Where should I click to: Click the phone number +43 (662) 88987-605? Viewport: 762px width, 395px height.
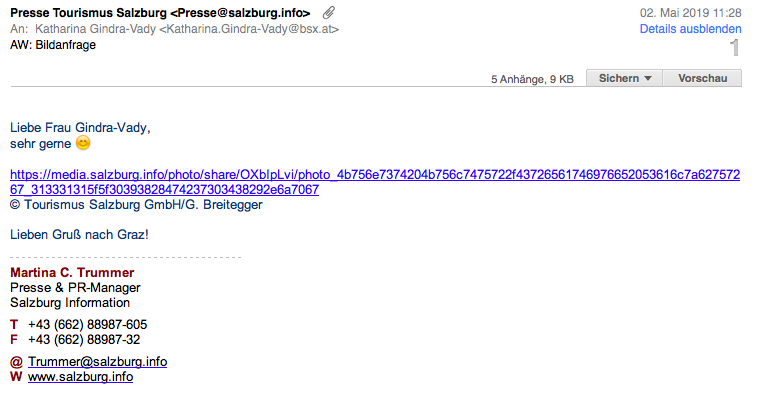[x=87, y=324]
